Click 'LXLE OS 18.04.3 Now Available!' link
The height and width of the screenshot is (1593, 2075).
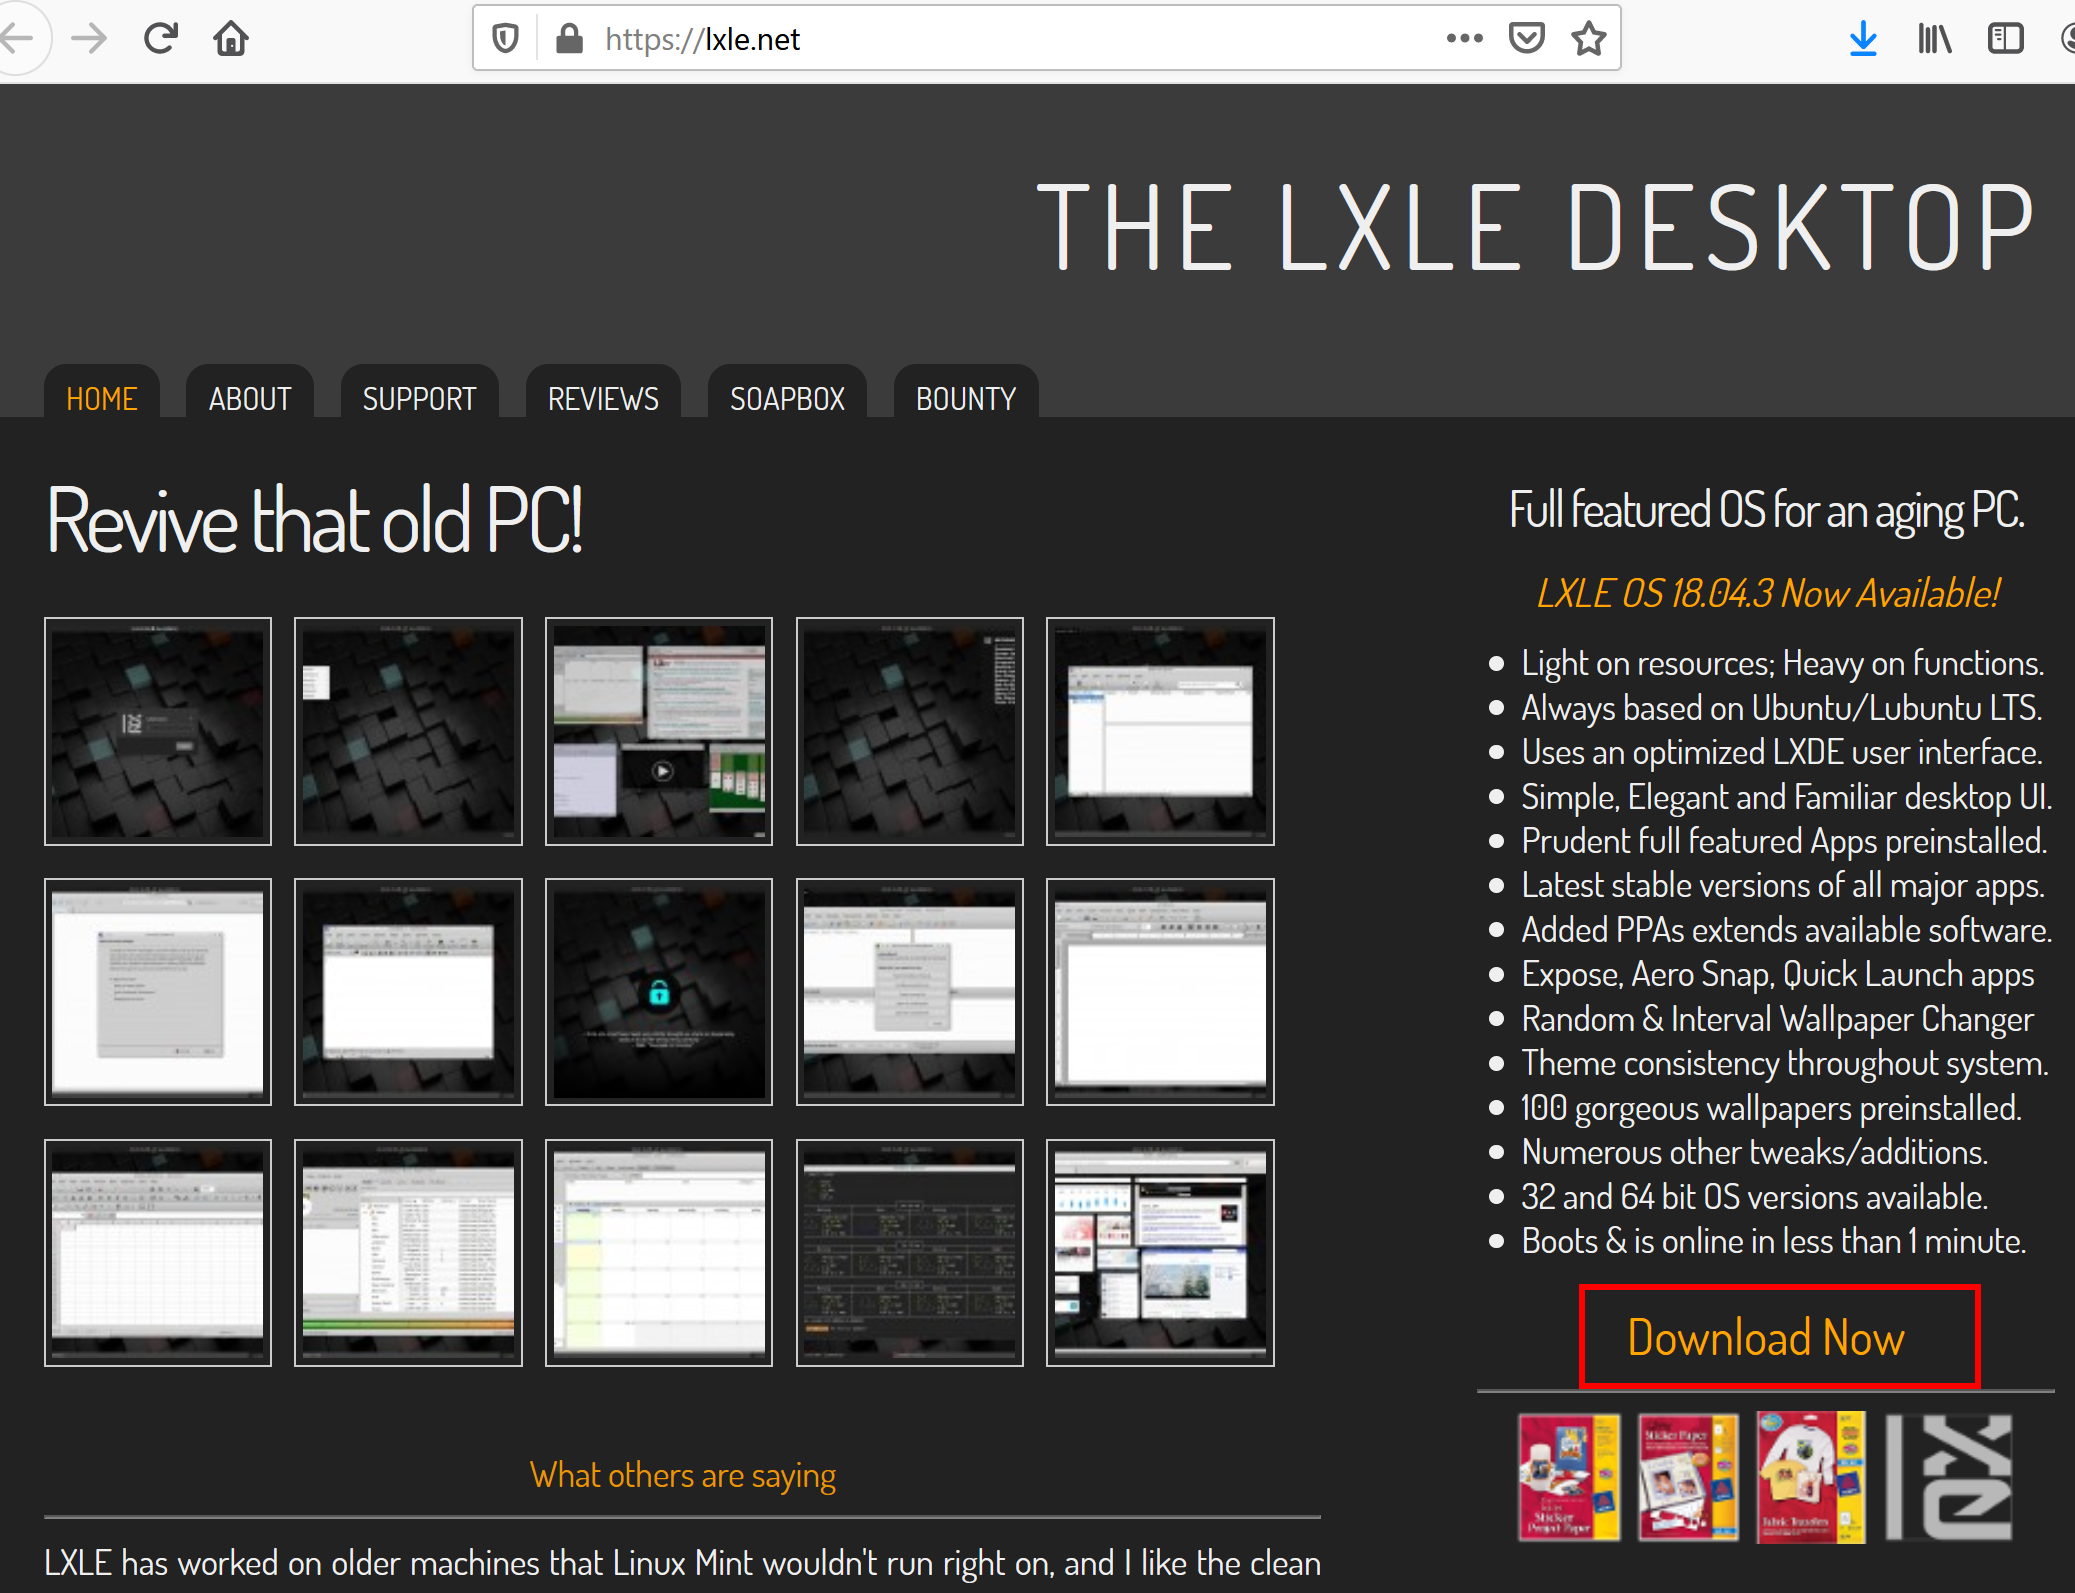coord(1767,593)
